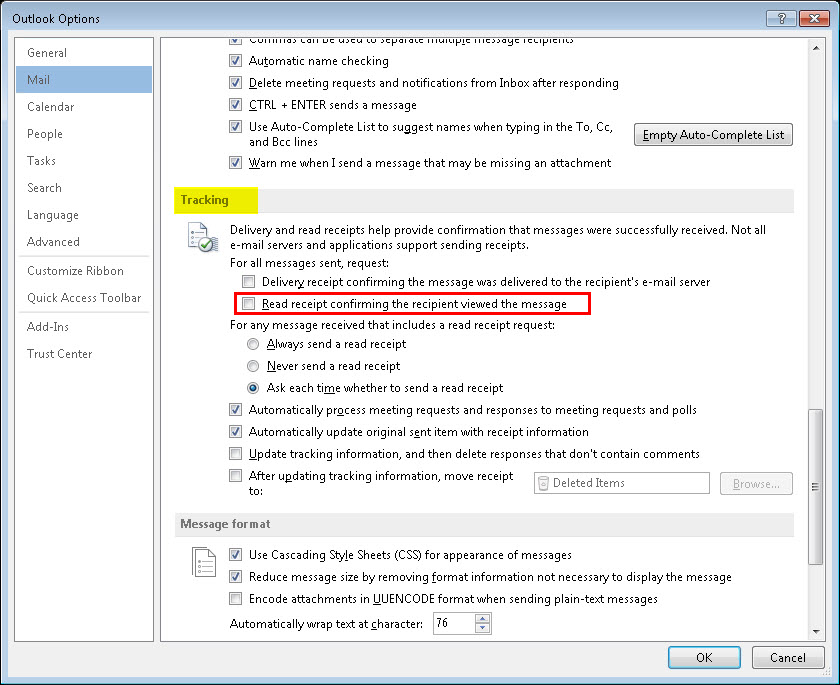Open the Search options category
The width and height of the screenshot is (840, 685).
click(84, 187)
